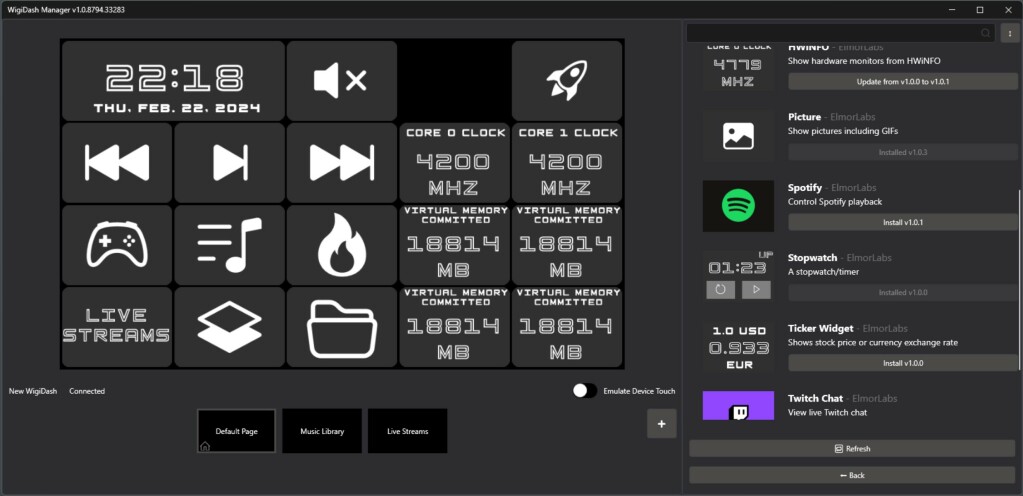1023x496 pixels.
Task: Click the New WigiDash device name
Action: (33, 391)
